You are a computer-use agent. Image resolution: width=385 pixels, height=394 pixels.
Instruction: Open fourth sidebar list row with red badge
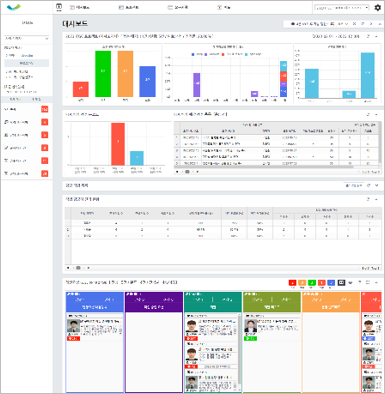[x=26, y=148]
